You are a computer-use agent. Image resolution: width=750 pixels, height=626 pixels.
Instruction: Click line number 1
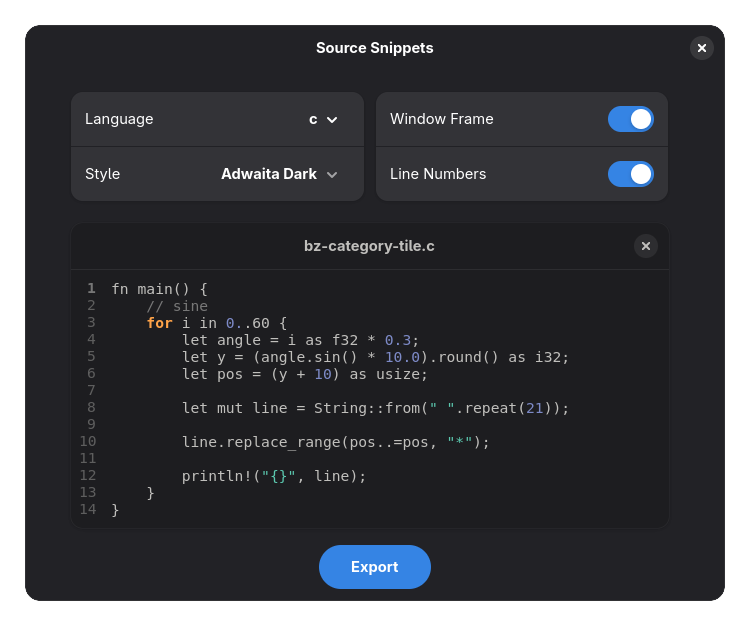click(91, 288)
